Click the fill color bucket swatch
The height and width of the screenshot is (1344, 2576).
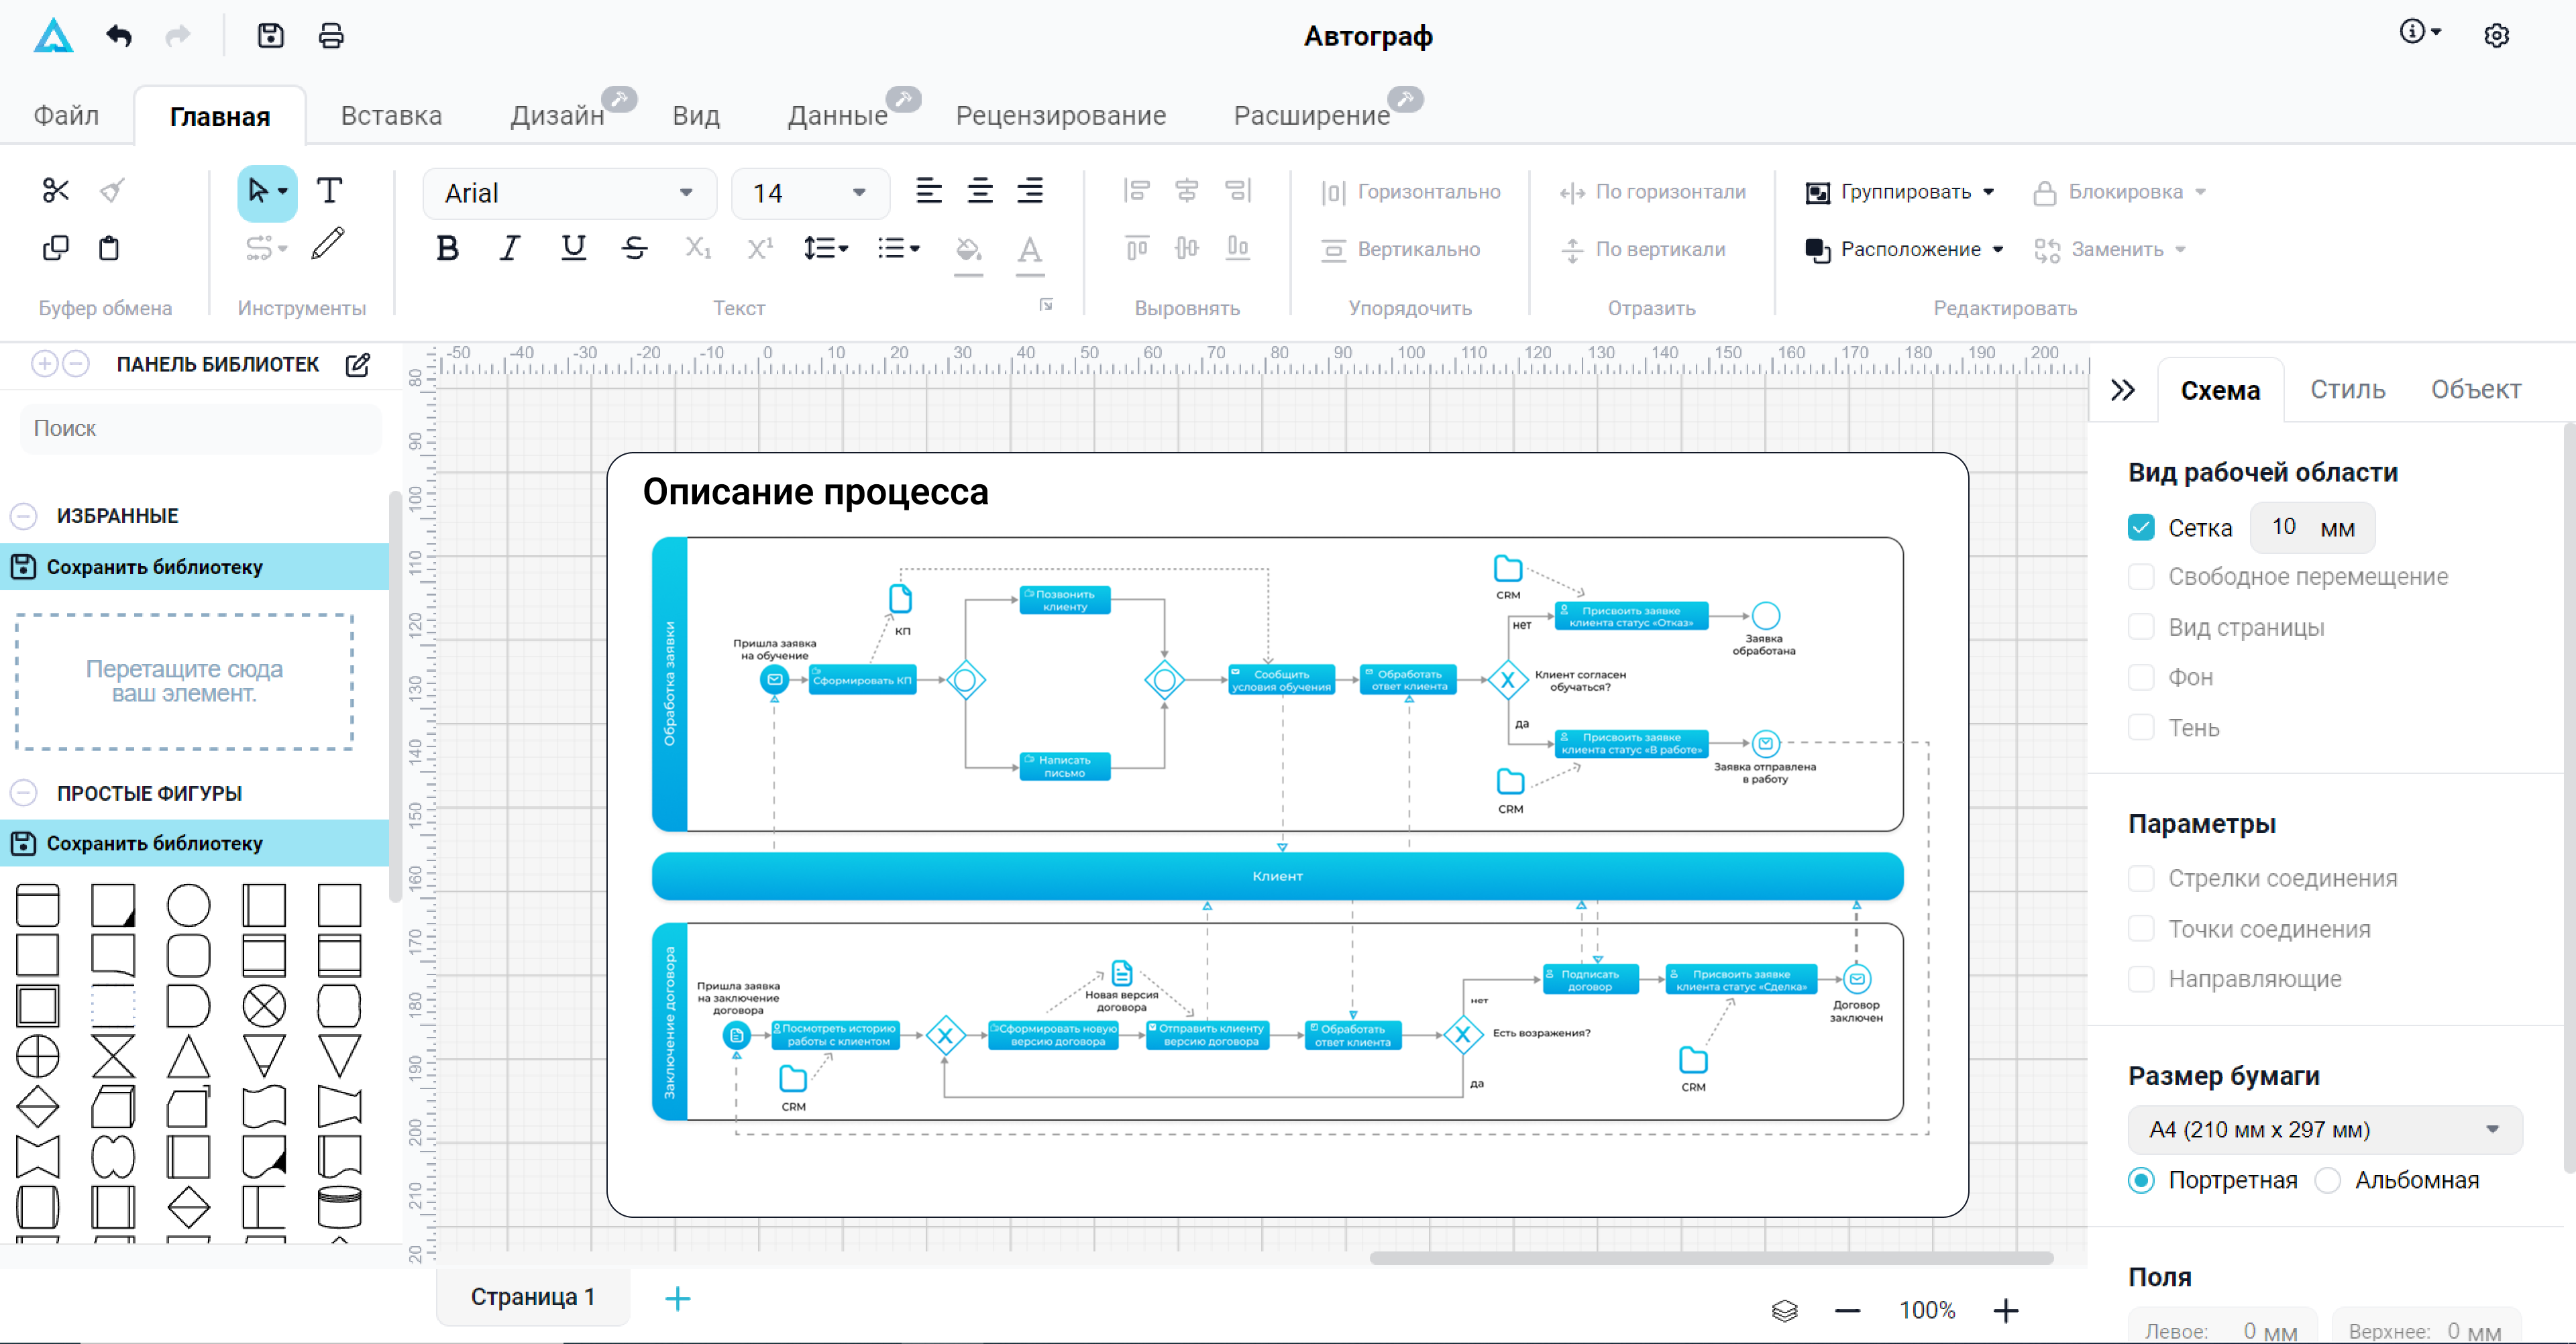[x=967, y=249]
